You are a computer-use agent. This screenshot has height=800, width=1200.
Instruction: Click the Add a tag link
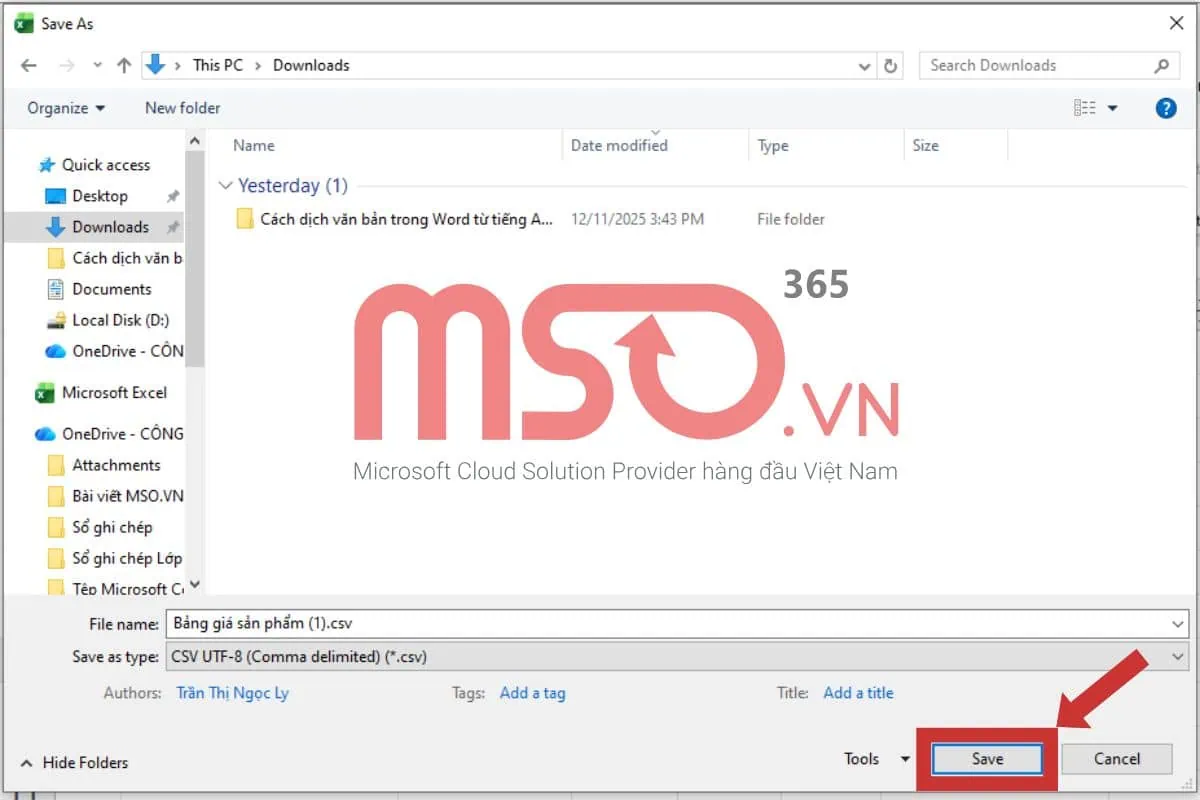[532, 693]
